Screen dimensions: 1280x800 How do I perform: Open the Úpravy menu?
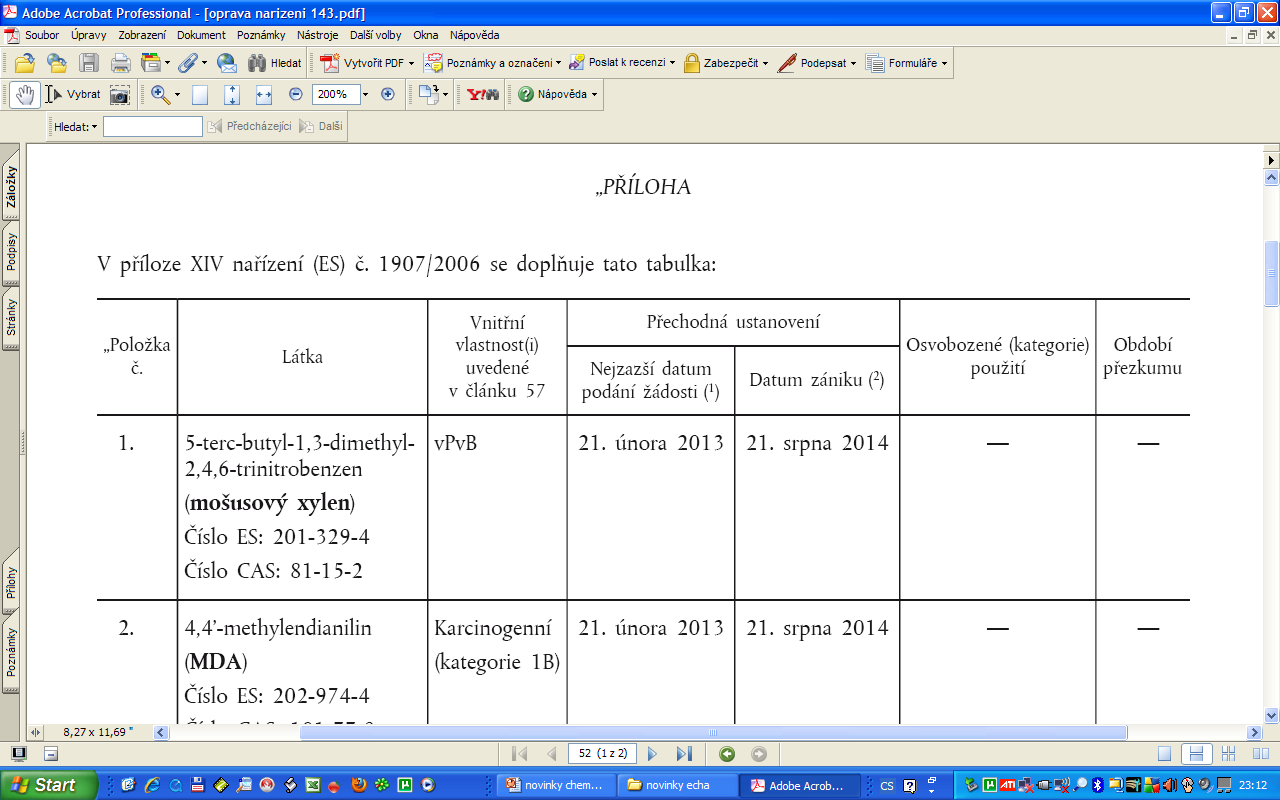(x=89, y=35)
